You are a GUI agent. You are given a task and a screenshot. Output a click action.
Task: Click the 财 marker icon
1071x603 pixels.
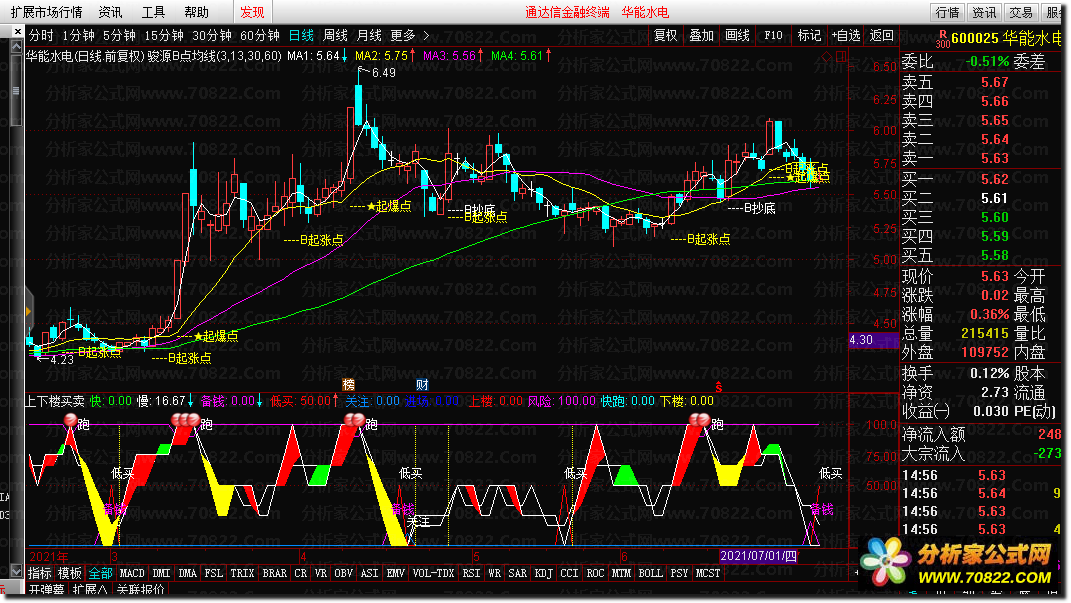point(422,385)
